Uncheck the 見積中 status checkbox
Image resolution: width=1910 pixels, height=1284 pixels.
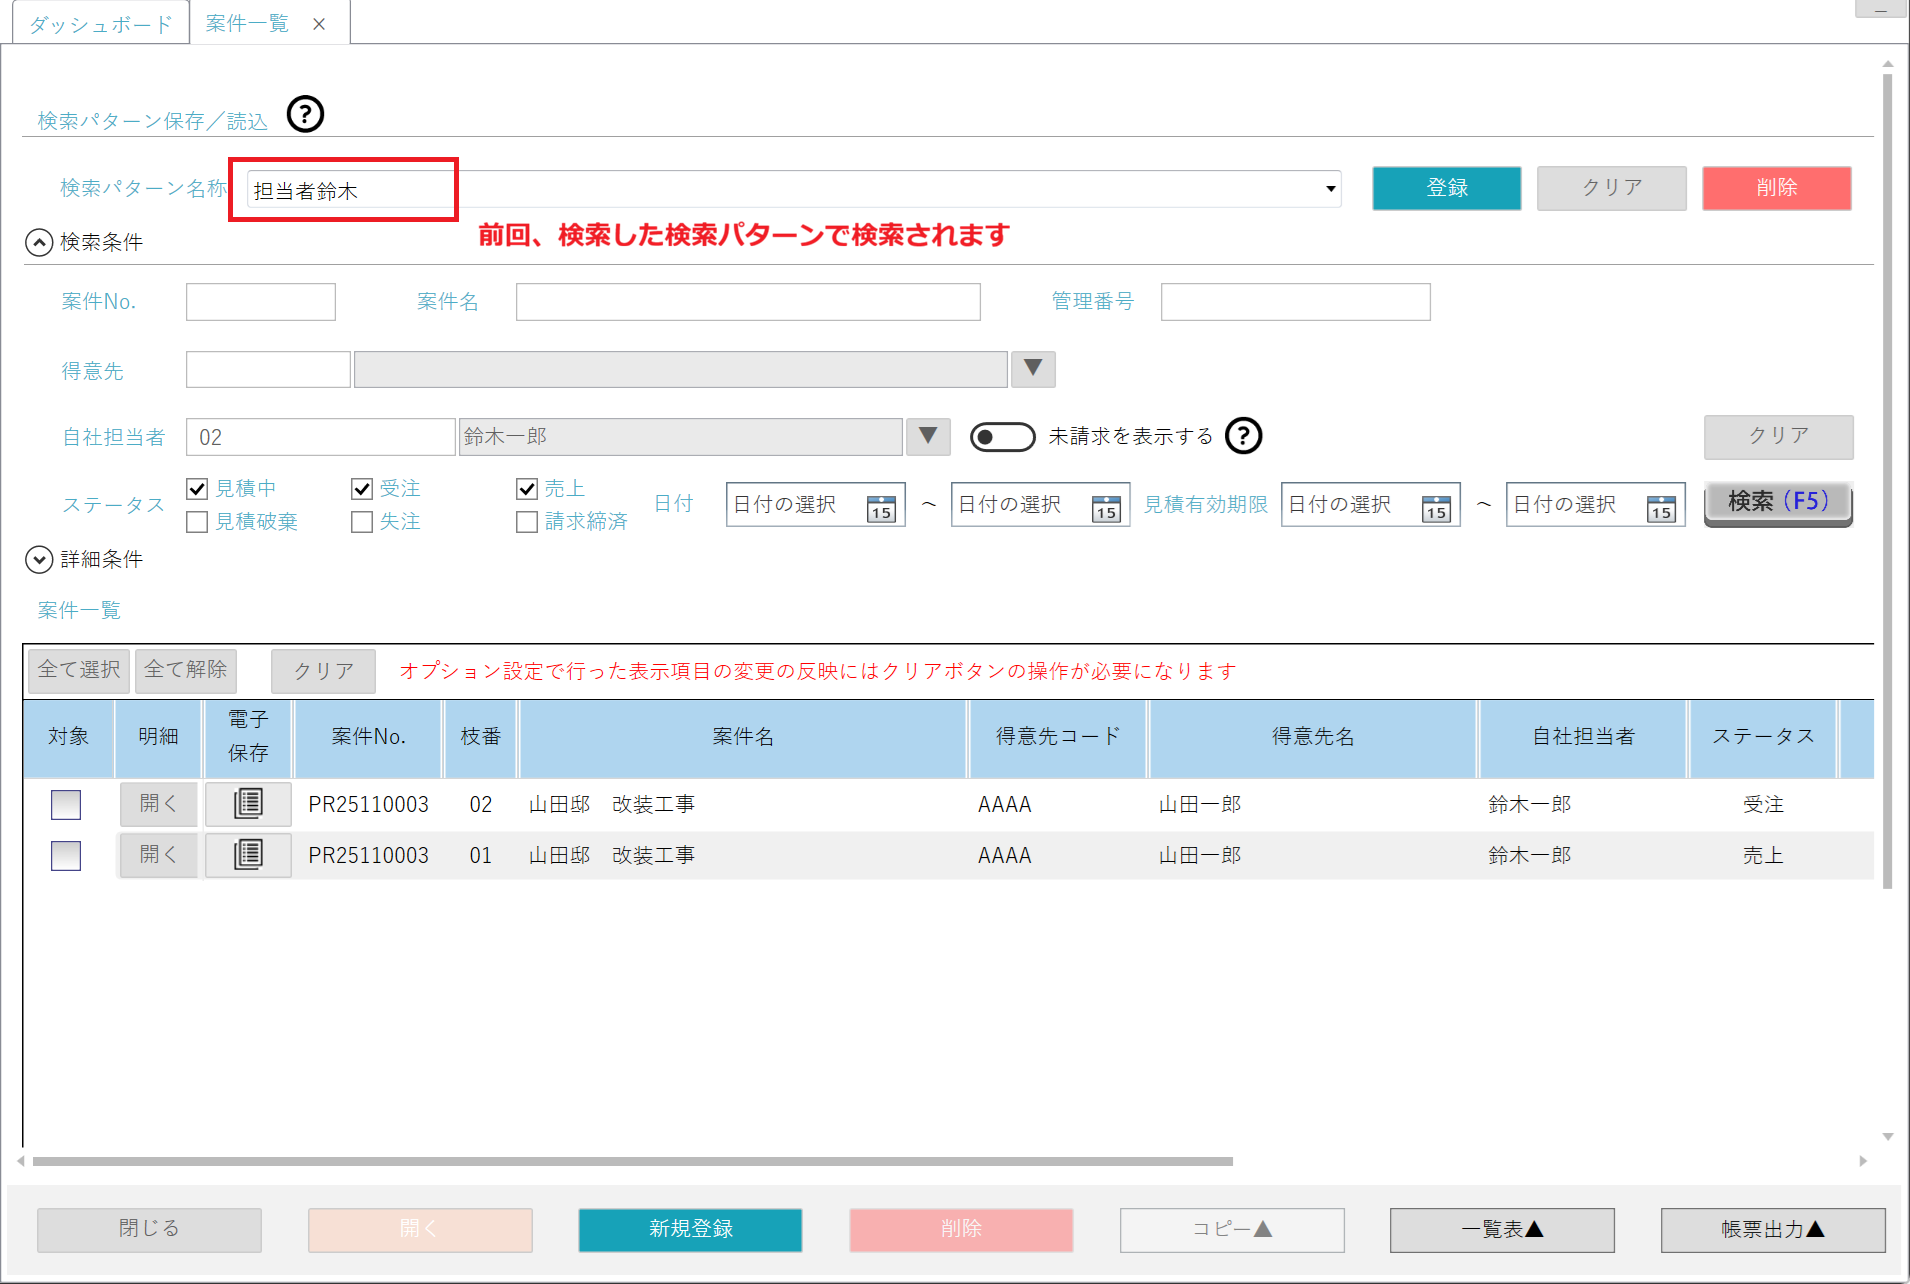click(x=197, y=489)
